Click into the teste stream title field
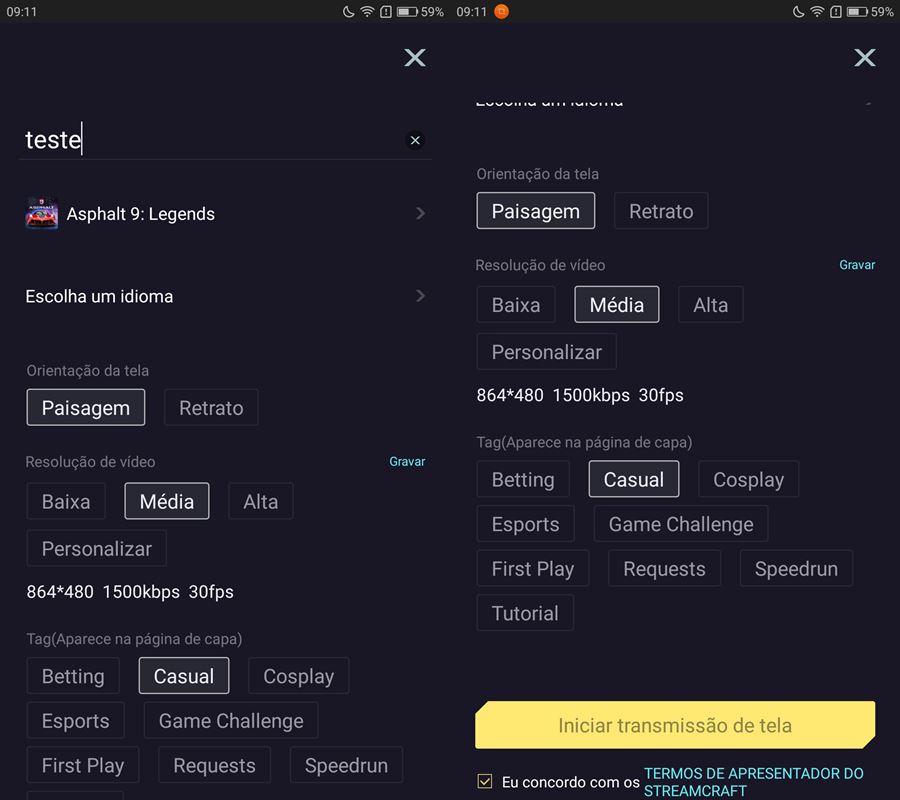The image size is (900, 800). pos(212,140)
